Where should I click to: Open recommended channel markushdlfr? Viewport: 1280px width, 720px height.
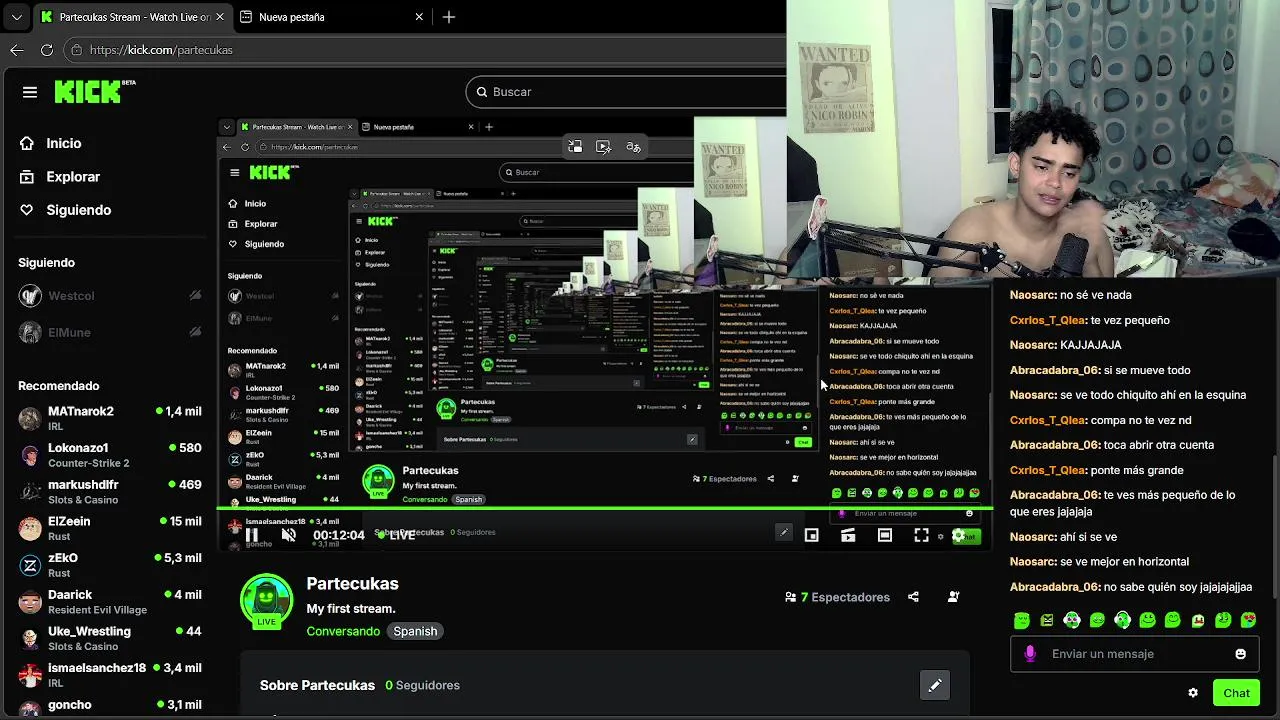point(110,492)
